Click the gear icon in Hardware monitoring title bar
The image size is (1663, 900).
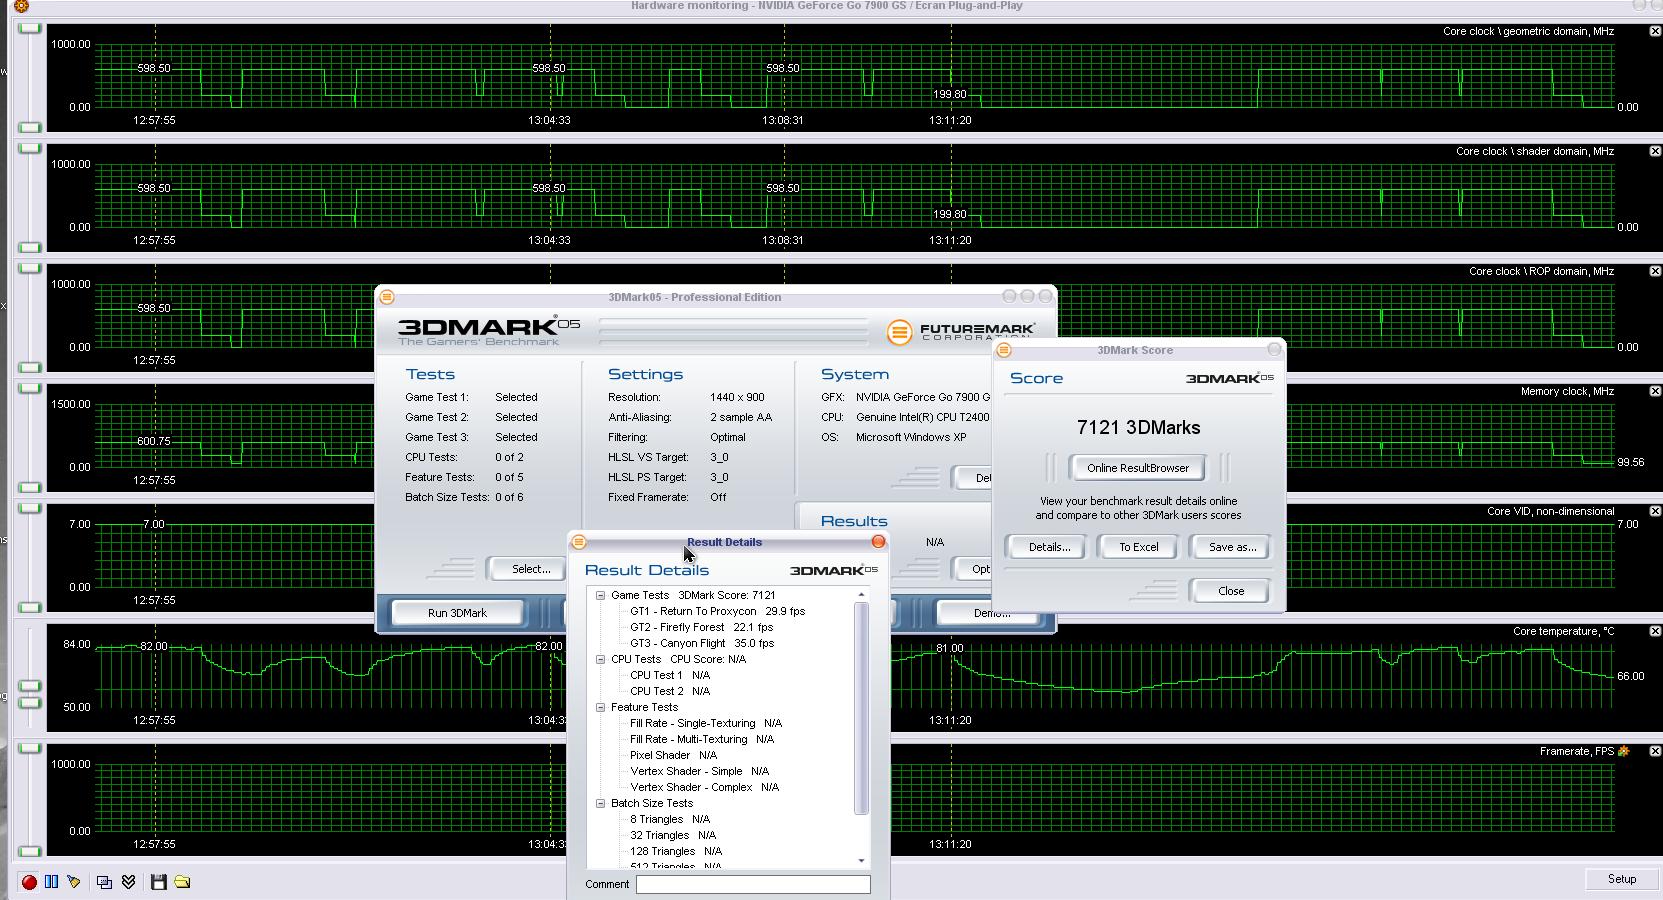click(21, 5)
